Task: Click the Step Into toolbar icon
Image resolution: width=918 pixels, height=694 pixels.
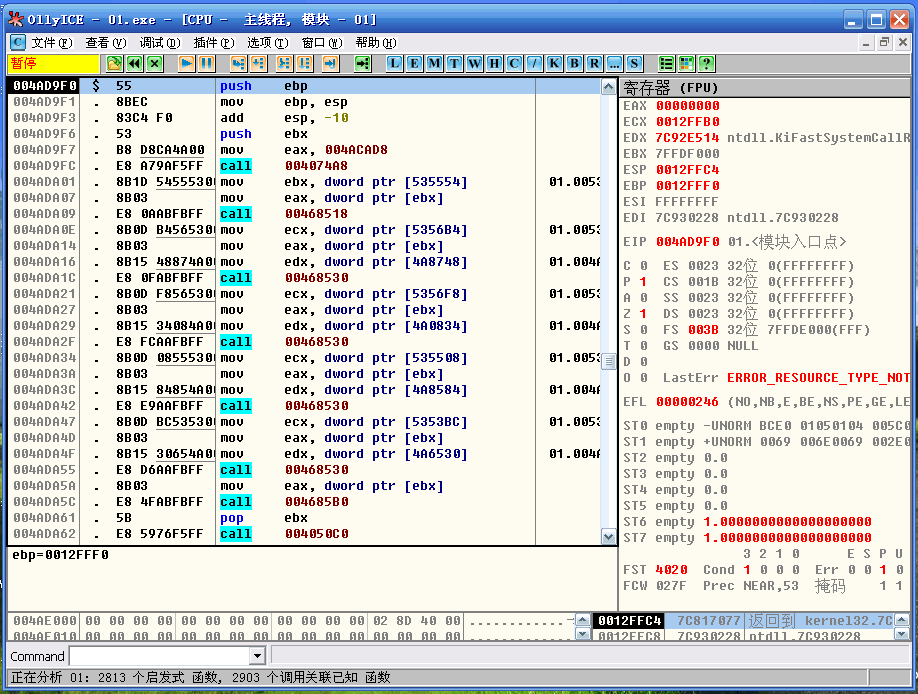Action: tap(238, 63)
